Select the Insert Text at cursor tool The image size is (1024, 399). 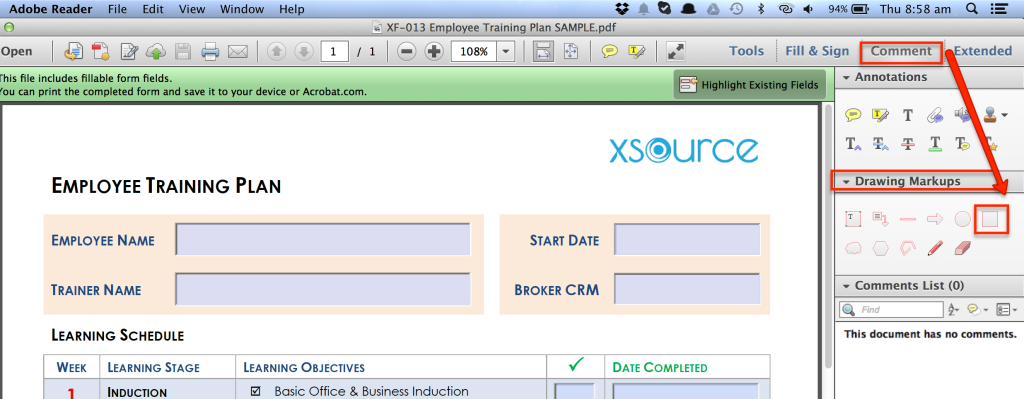coord(853,144)
